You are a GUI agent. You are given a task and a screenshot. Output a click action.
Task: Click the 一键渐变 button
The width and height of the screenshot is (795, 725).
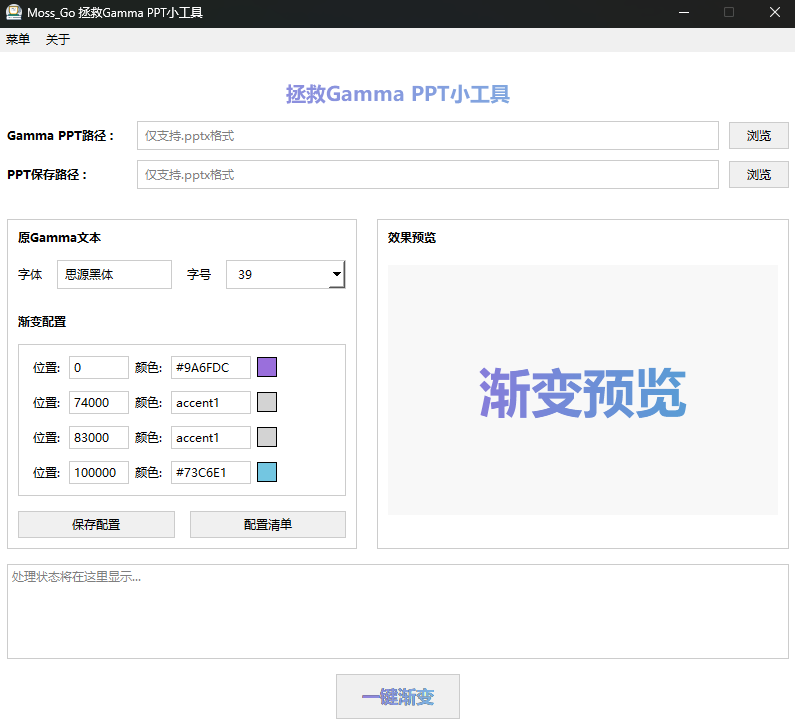pos(398,697)
